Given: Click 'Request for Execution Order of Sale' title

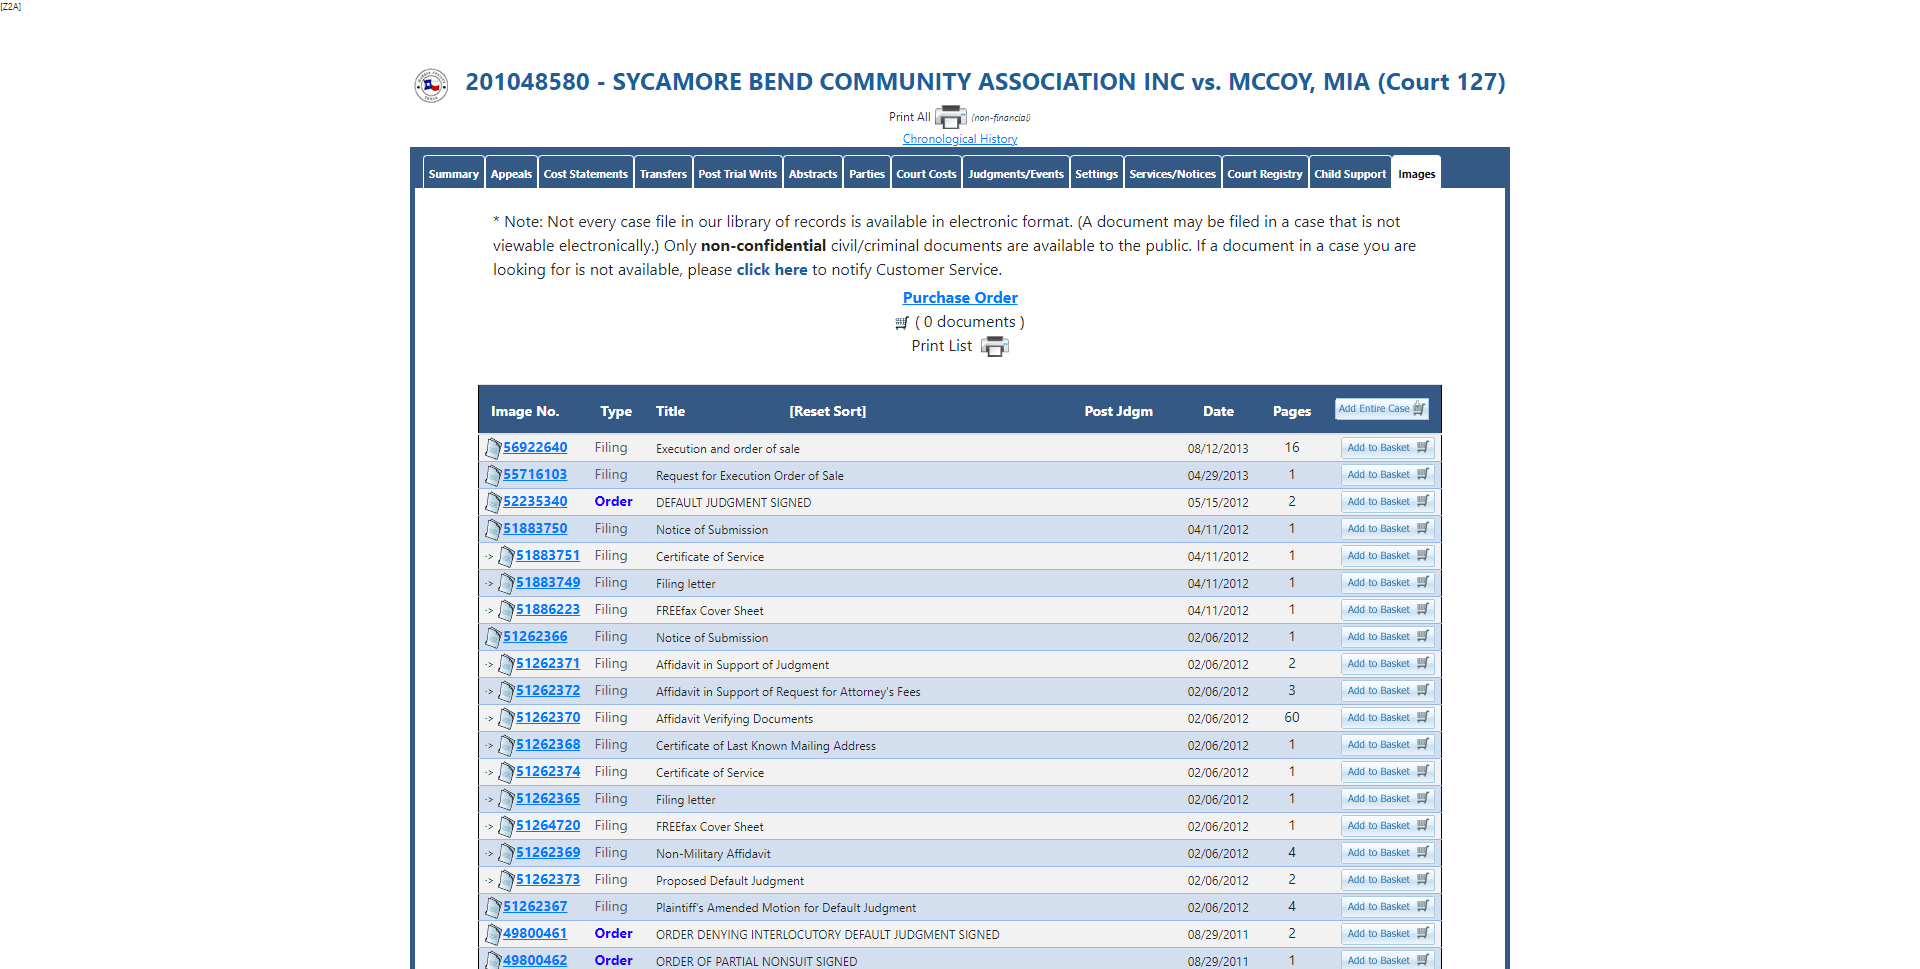Looking at the screenshot, I should point(750,476).
